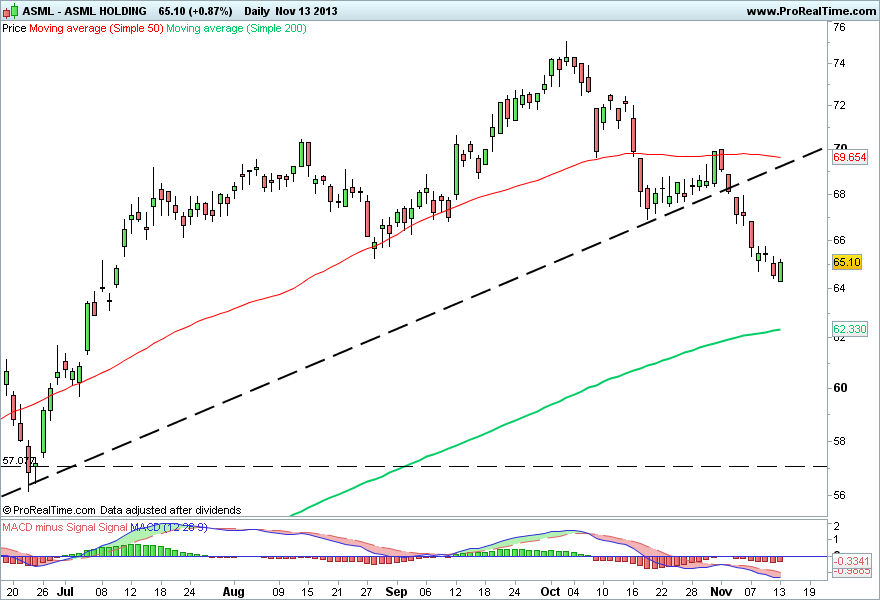Click the Nov month label on time axis
Viewport: 880px width, 600px height.
pyautogui.click(x=721, y=592)
